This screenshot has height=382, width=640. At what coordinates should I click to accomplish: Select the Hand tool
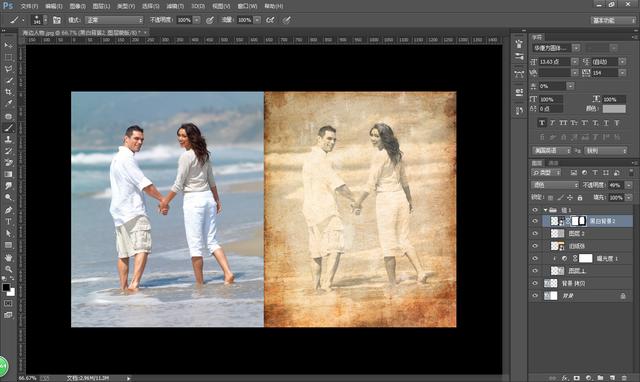point(8,258)
